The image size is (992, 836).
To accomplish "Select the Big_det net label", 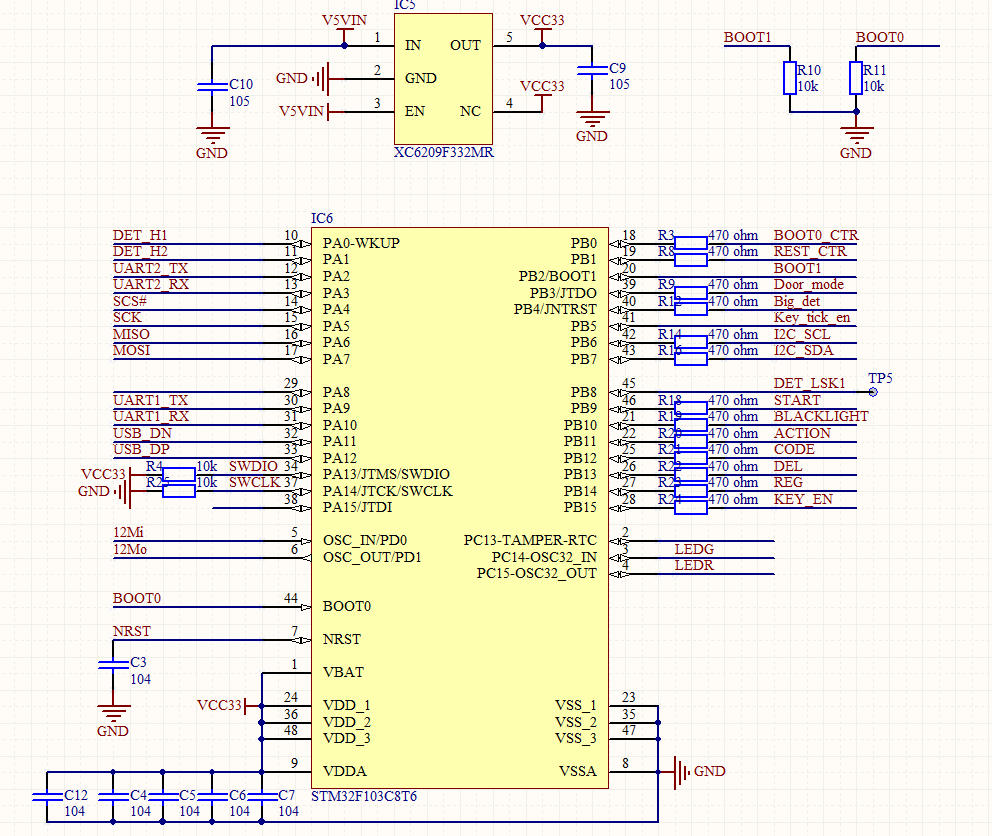I will tap(797, 301).
